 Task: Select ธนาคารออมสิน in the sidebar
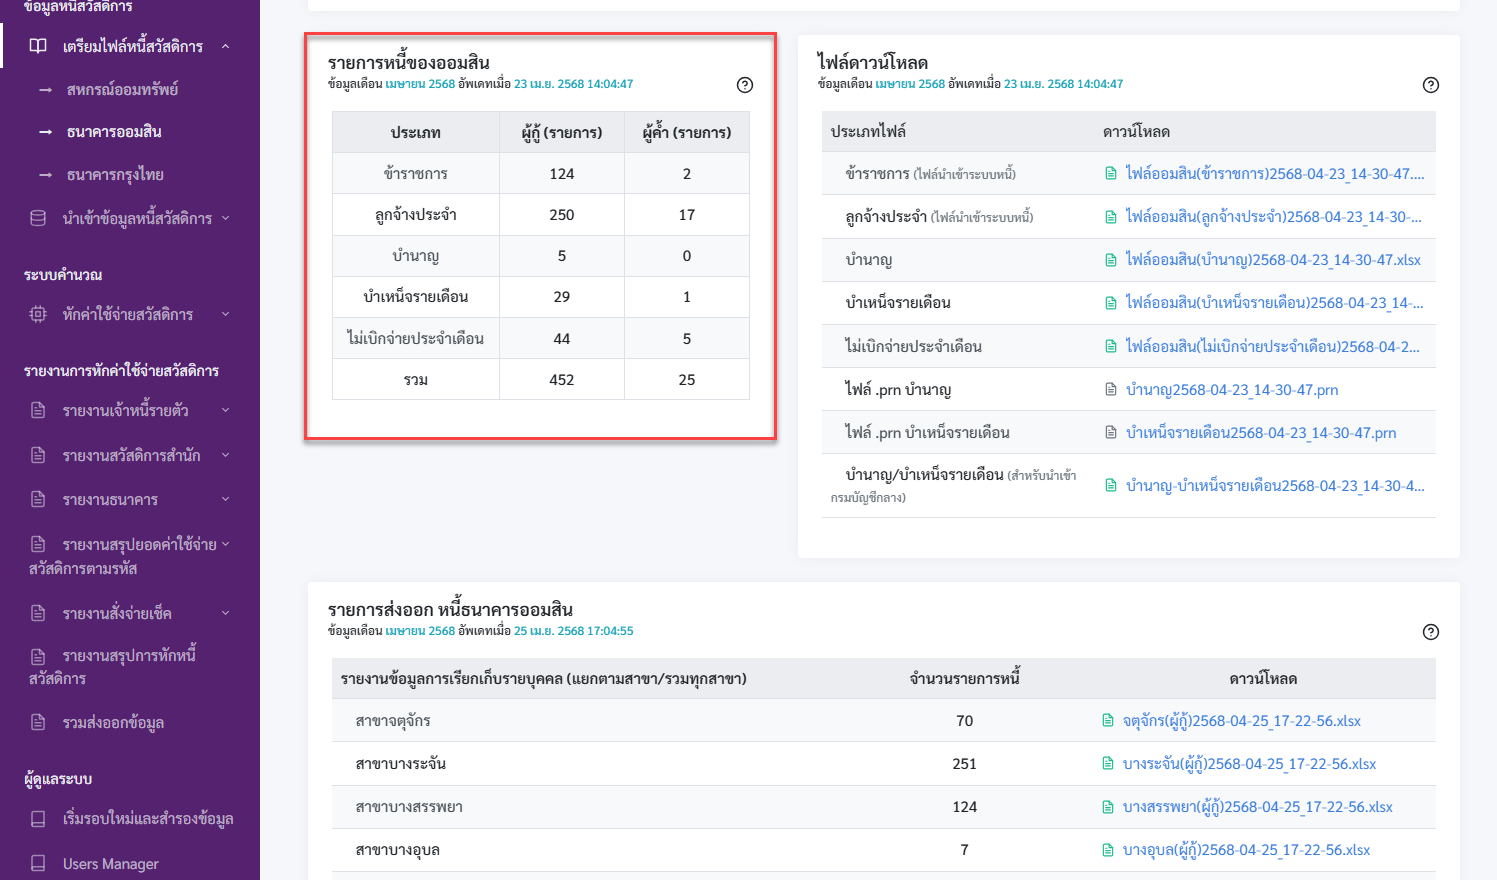[114, 132]
